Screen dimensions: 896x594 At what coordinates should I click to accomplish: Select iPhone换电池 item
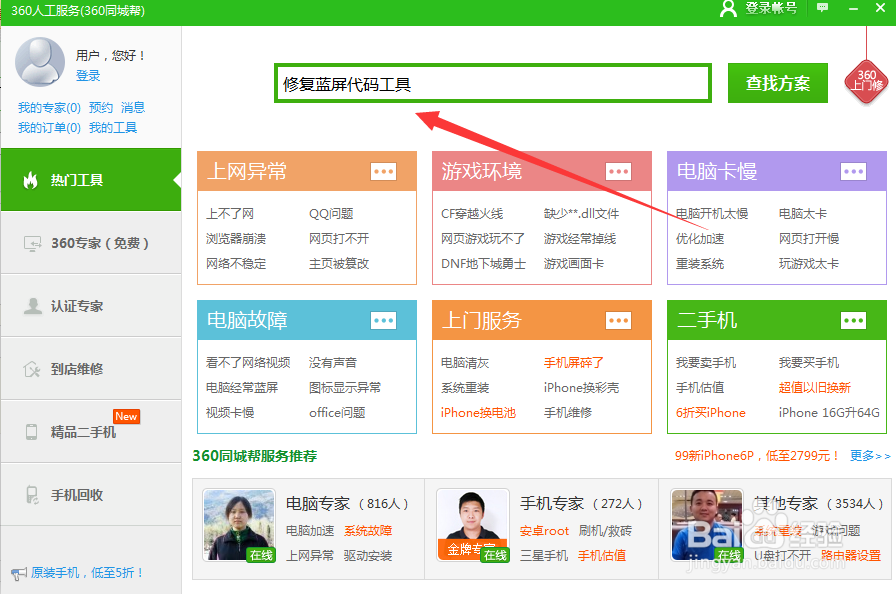point(478,413)
